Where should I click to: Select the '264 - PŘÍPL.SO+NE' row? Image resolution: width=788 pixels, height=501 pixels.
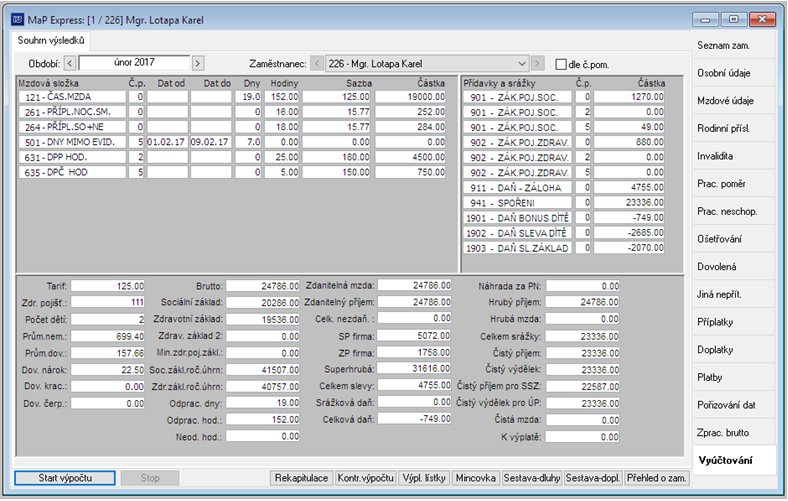click(x=232, y=127)
